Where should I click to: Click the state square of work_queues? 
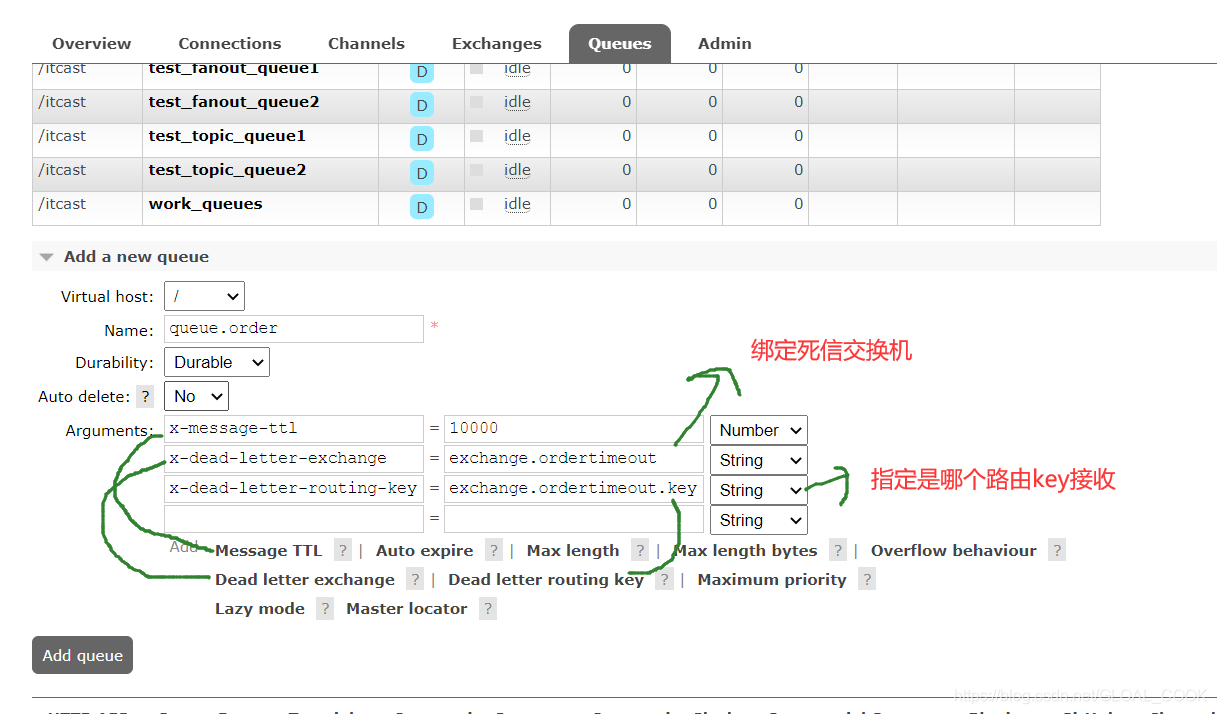pyautogui.click(x=476, y=204)
